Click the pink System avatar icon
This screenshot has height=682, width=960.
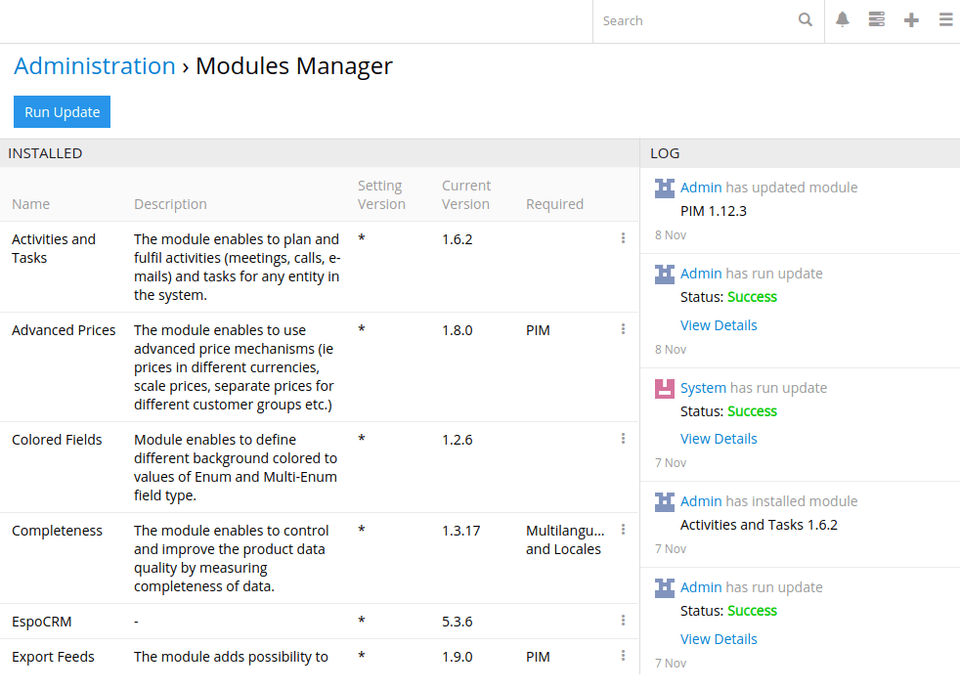pos(665,388)
